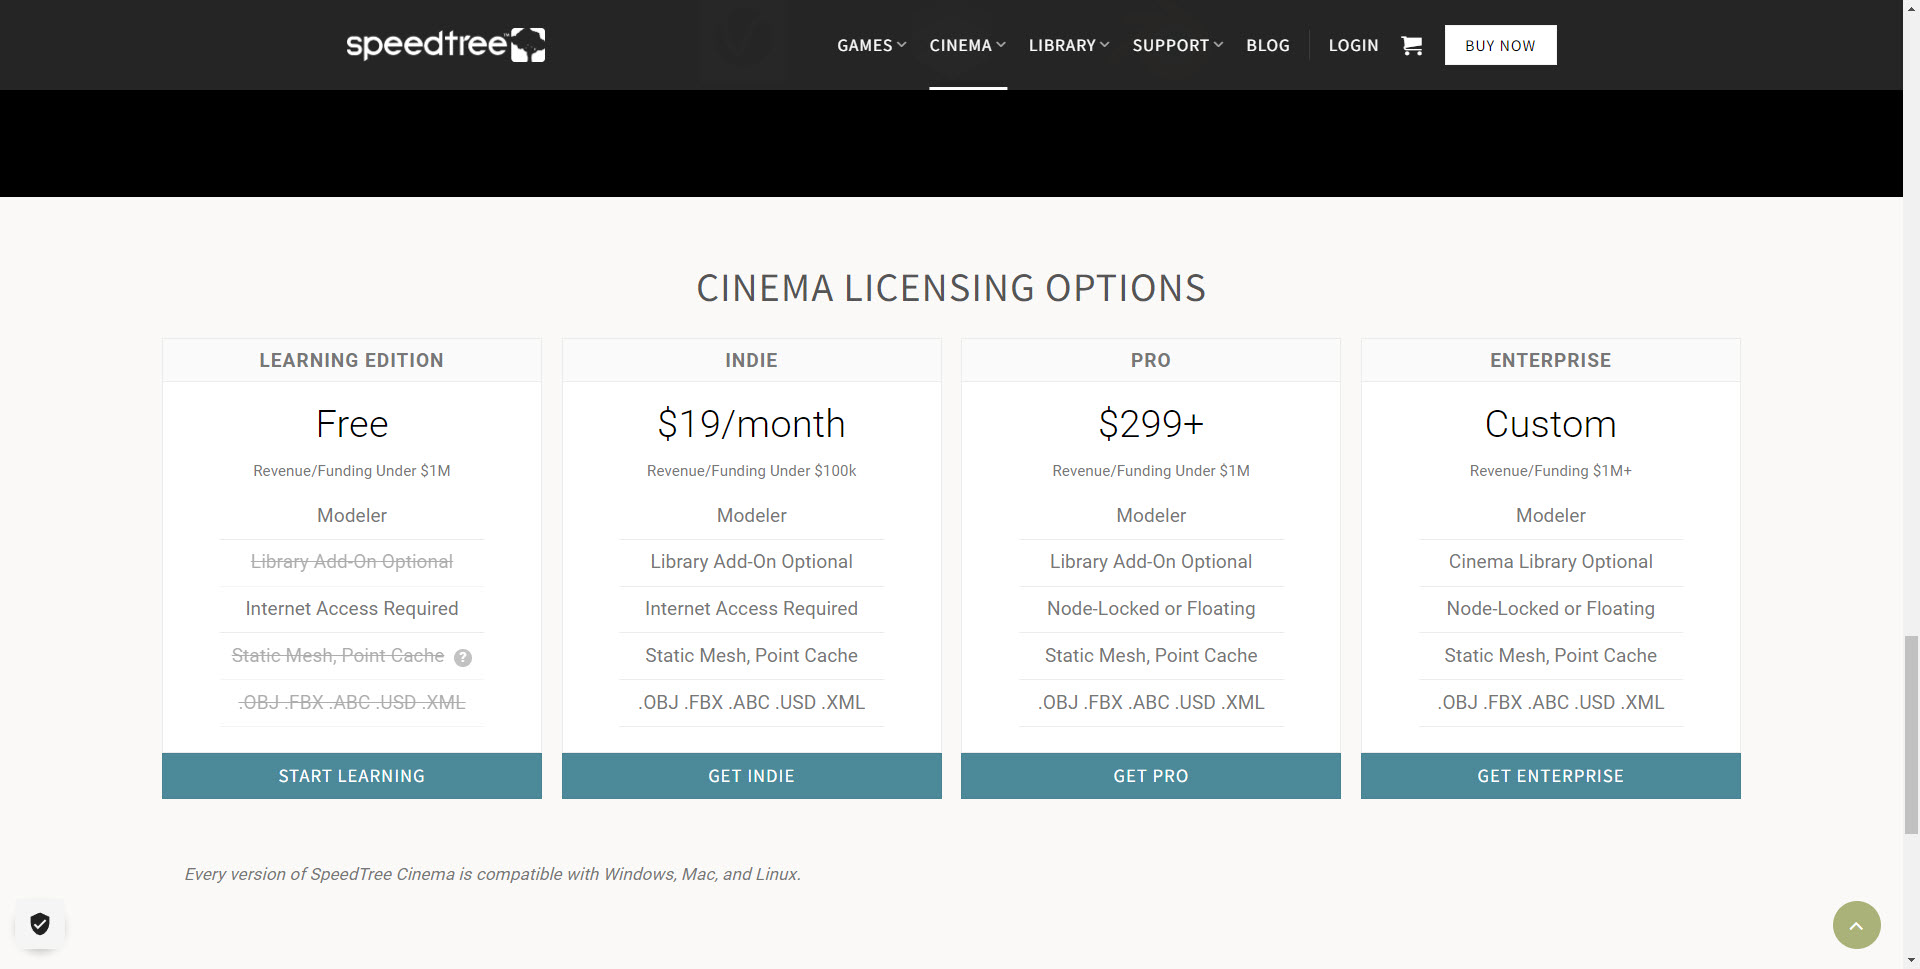
Task: Click 'Revenue/Funding Under $100k' text
Action: pyautogui.click(x=752, y=471)
